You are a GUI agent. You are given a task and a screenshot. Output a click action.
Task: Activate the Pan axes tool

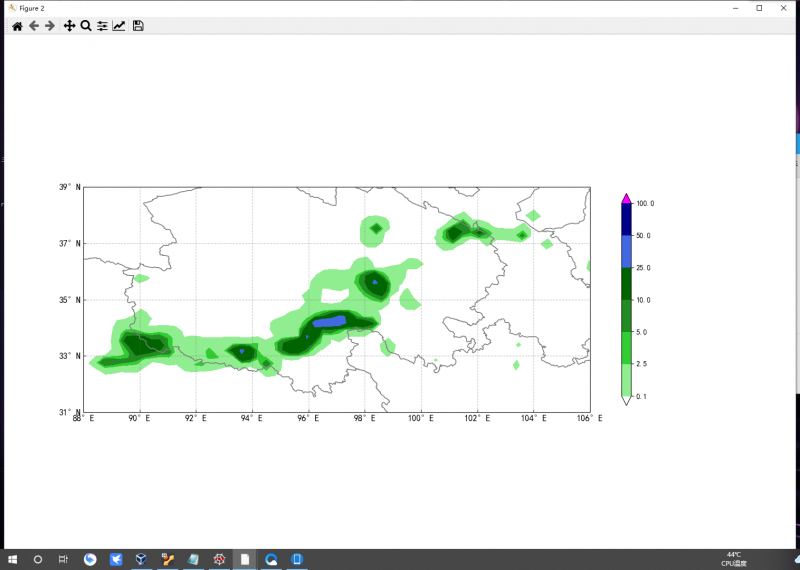pos(69,26)
